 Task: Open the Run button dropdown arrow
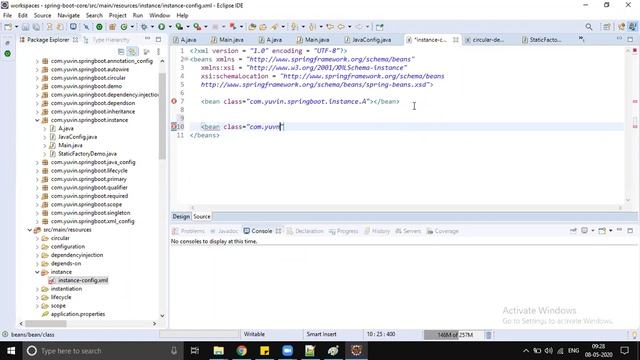[x=170, y=27]
